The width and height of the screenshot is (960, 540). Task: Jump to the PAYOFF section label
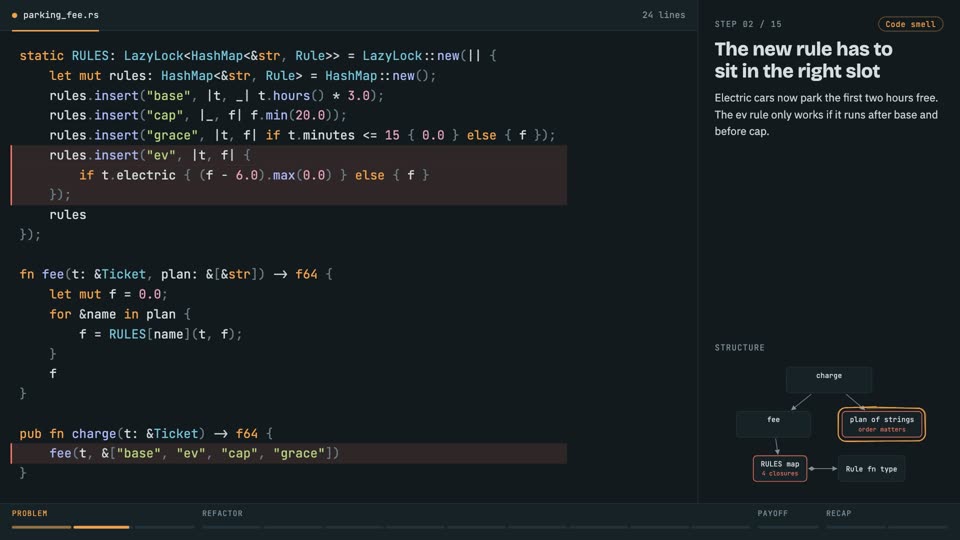(773, 513)
